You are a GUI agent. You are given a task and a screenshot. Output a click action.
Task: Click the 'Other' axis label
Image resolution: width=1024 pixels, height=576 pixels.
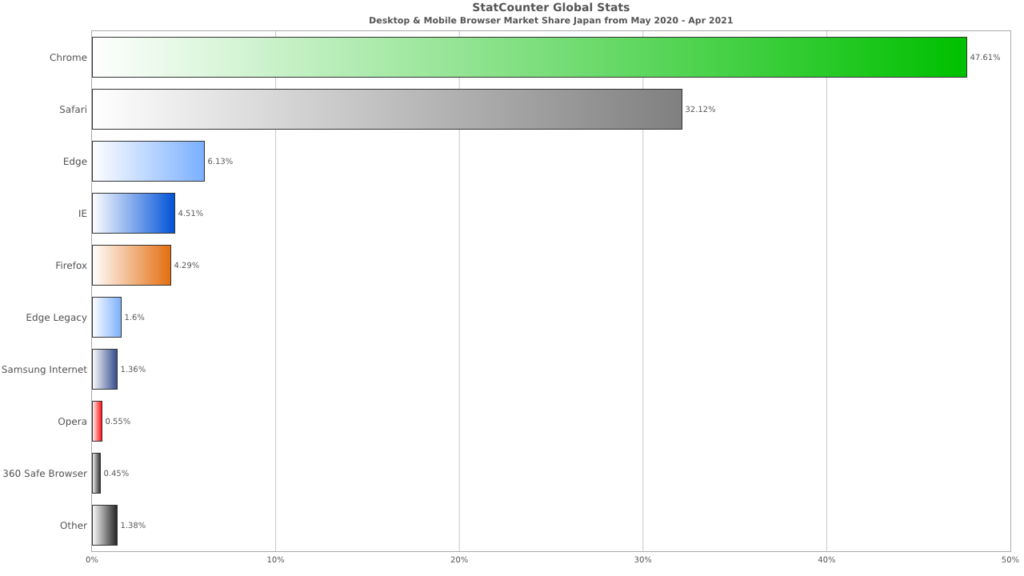[73, 525]
